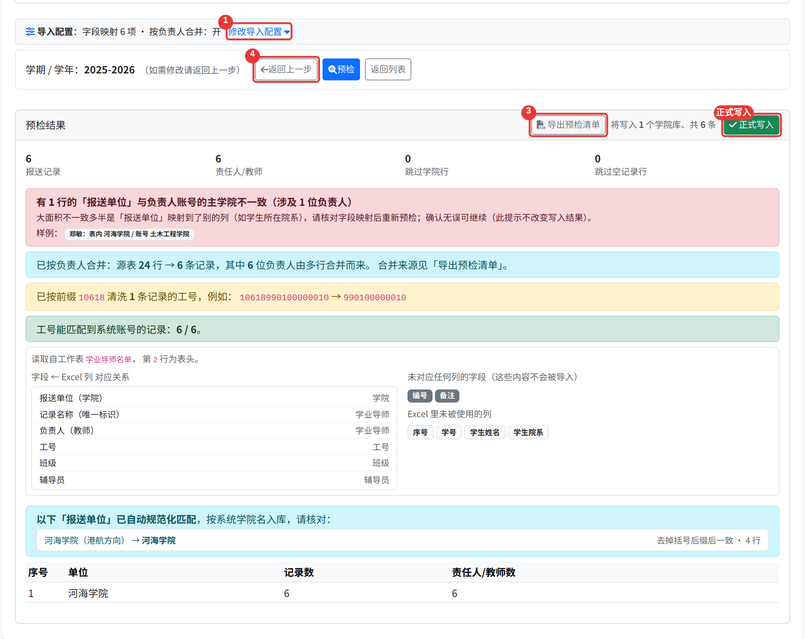Export the list via 导出预检清单
Image resolution: width=805 pixels, height=639 pixels.
coord(568,125)
